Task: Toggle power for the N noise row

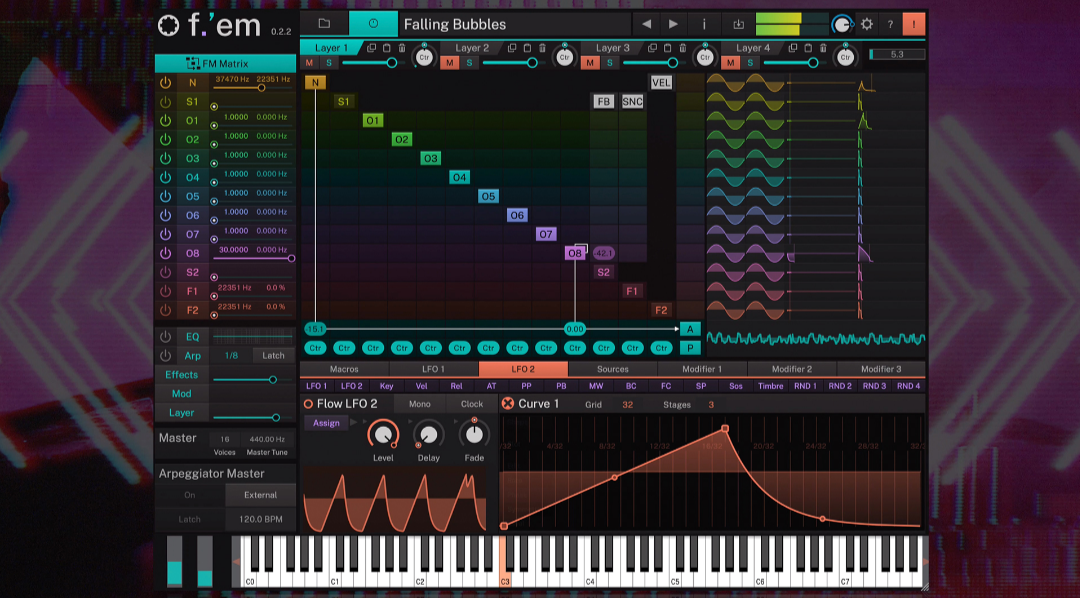Action: 165,82
